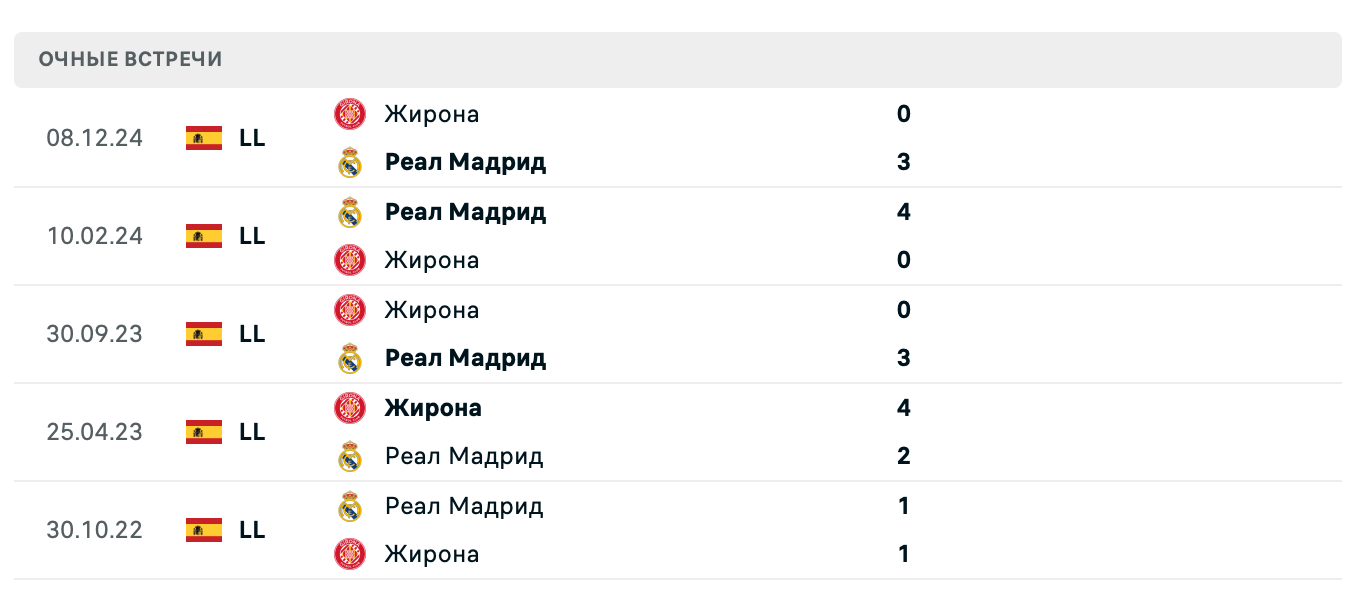1364x602 pixels.
Task: Click the Girona logo in the 25.04.23 match
Action: [349, 408]
